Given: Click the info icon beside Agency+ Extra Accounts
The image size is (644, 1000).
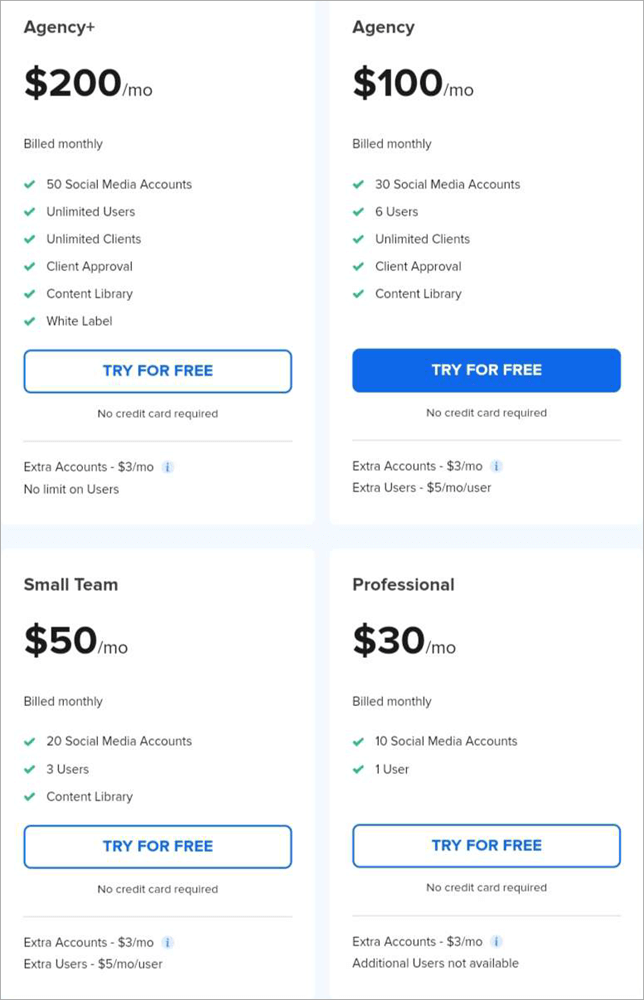Looking at the screenshot, I should (x=168, y=467).
